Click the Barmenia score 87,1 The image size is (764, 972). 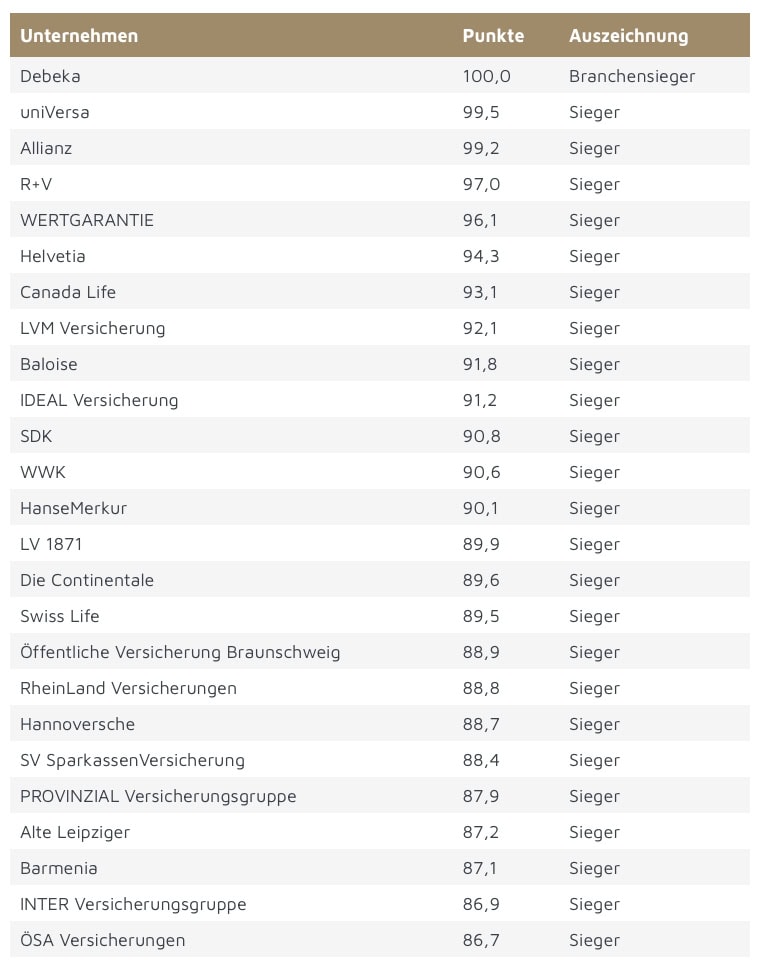click(x=480, y=868)
